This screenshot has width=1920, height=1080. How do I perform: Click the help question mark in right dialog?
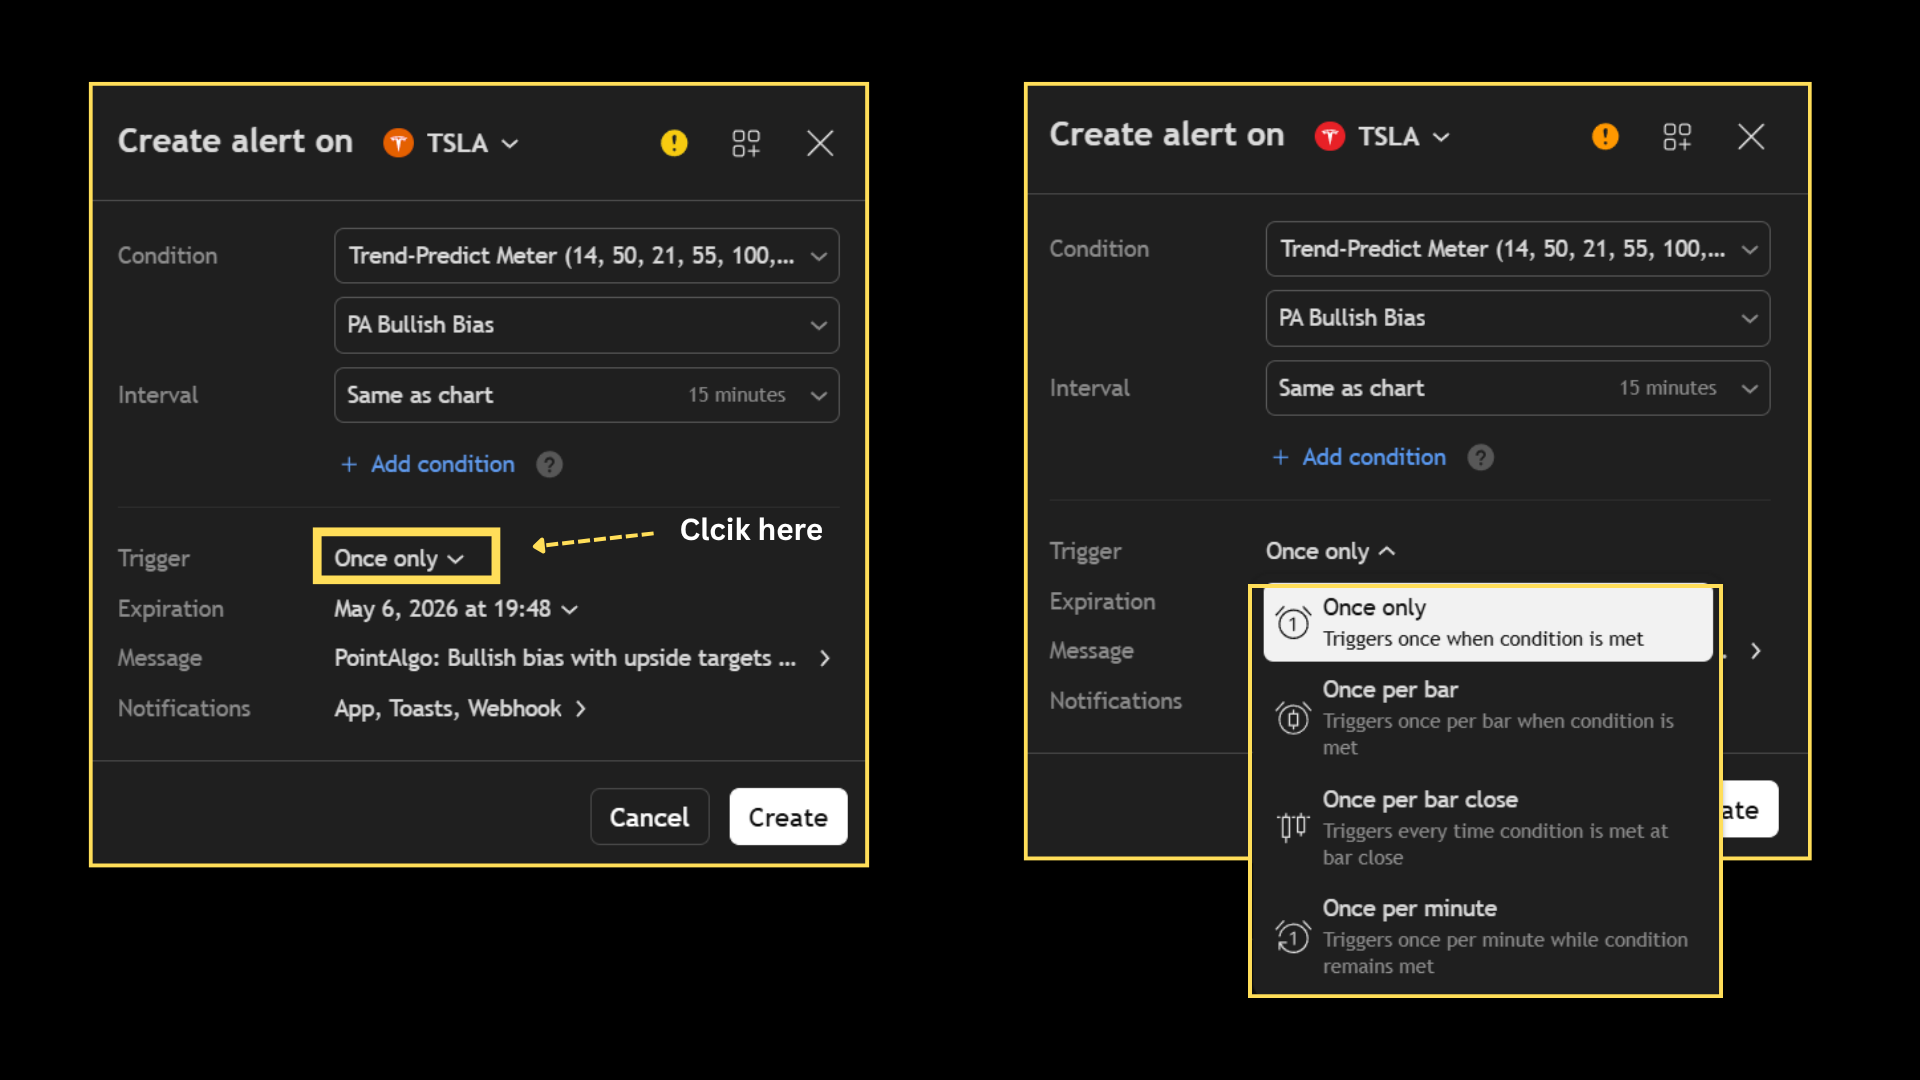(x=1480, y=457)
